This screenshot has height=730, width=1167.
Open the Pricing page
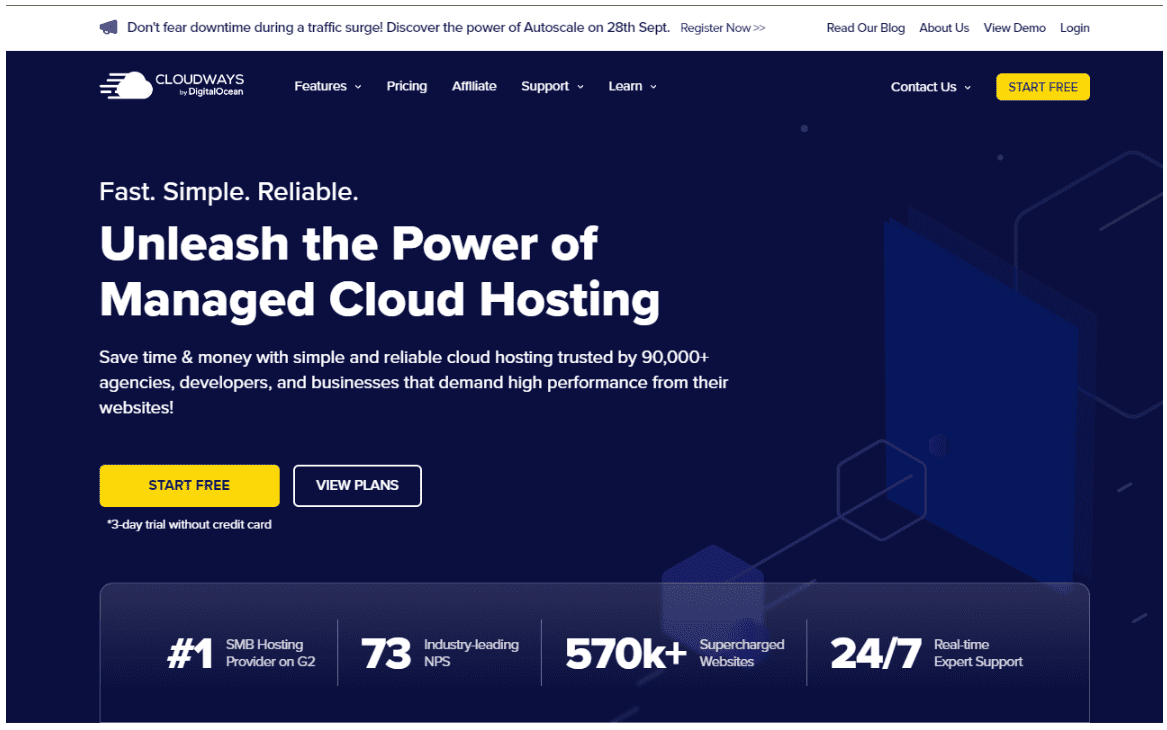406,86
